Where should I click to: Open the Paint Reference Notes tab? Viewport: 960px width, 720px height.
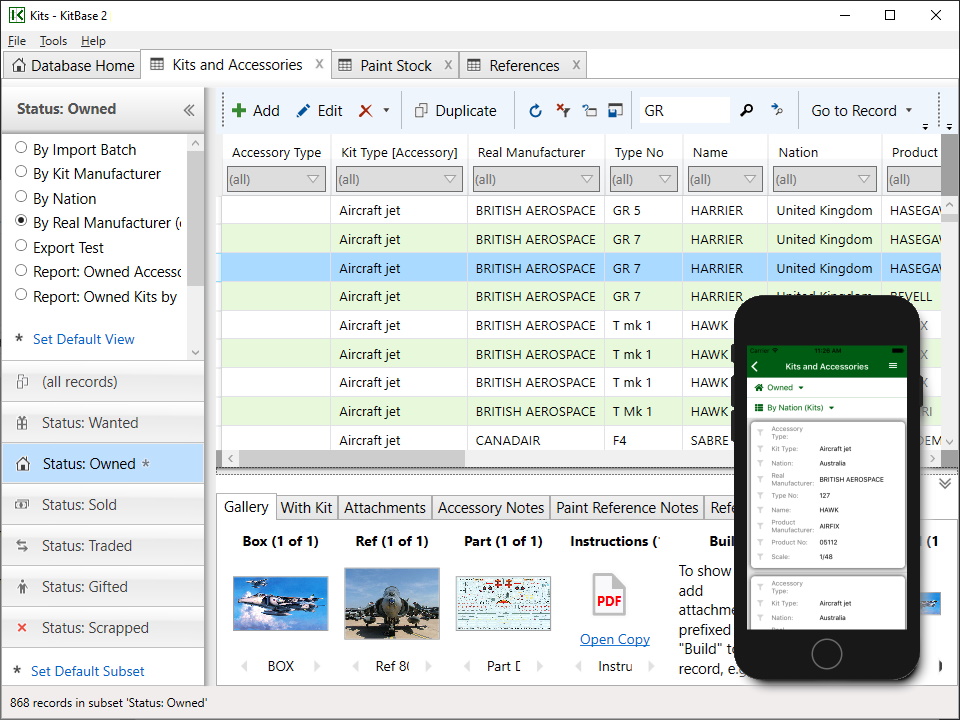[x=627, y=508]
